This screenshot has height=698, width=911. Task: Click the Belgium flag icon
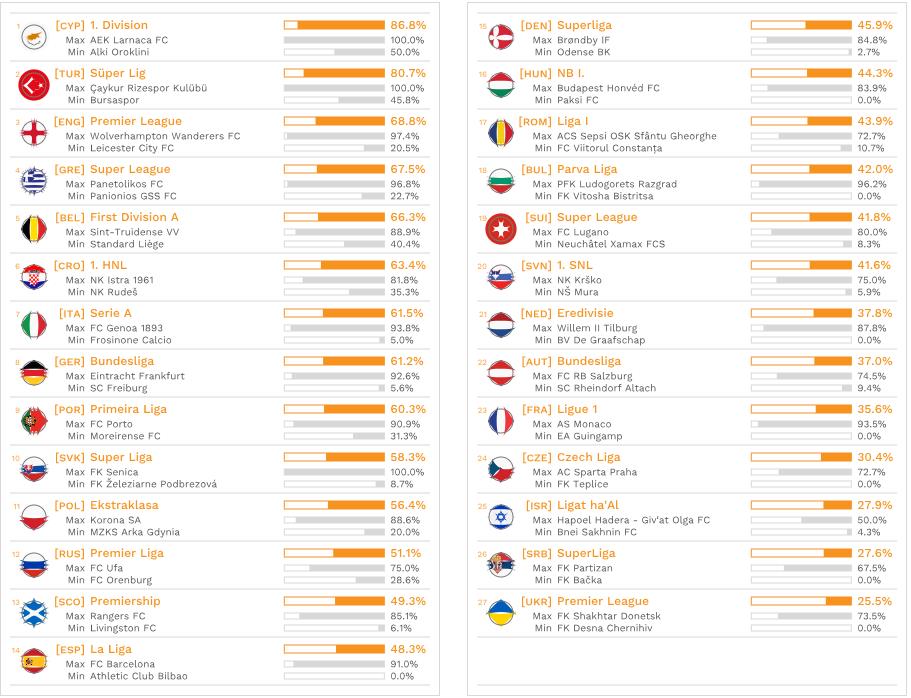pos(34,230)
